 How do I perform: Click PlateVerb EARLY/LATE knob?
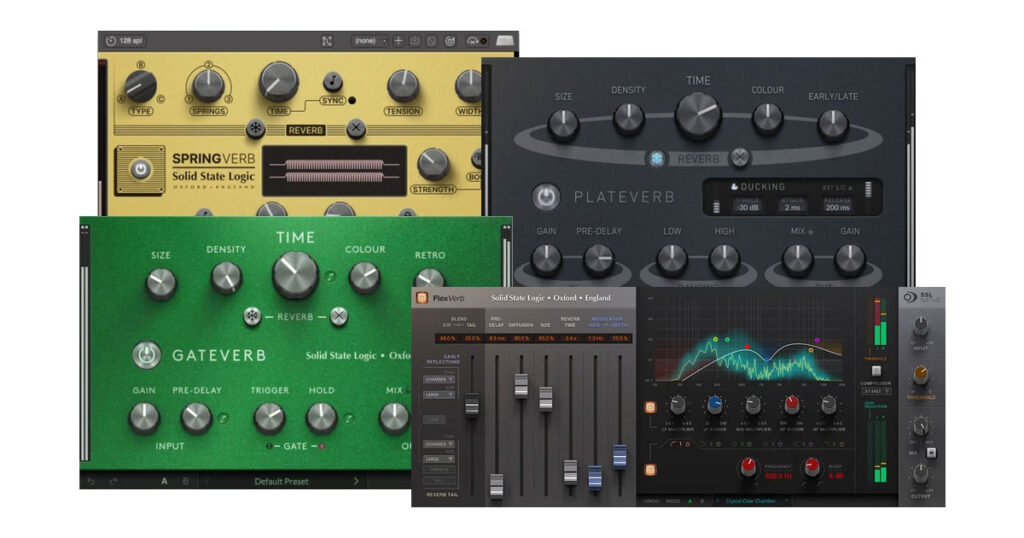(x=833, y=125)
